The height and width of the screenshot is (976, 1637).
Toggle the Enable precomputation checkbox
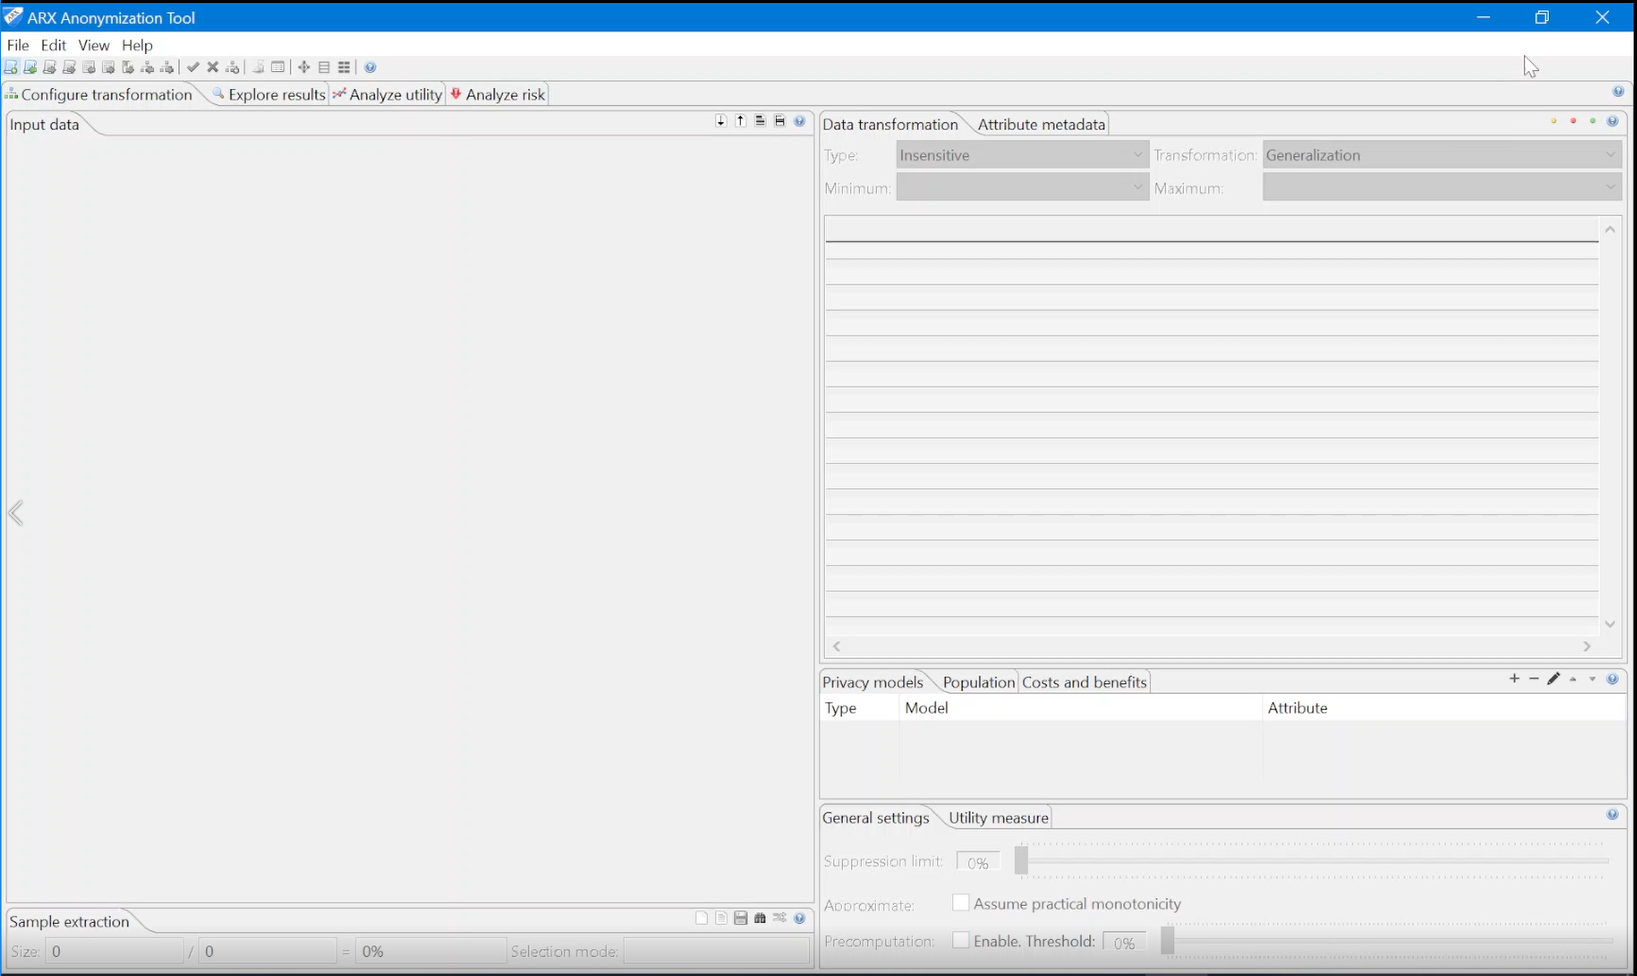(x=960, y=941)
